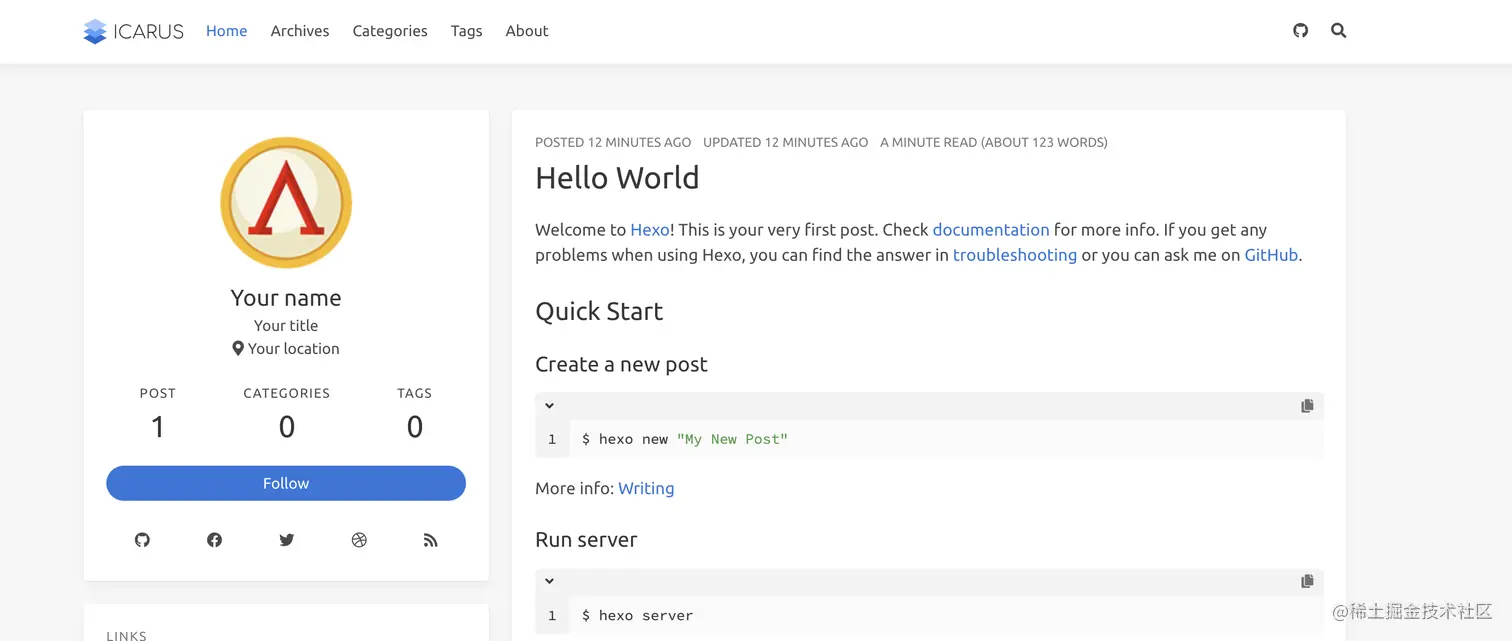Click the profile avatar image
Viewport: 1512px width, 641px height.
pos(286,203)
